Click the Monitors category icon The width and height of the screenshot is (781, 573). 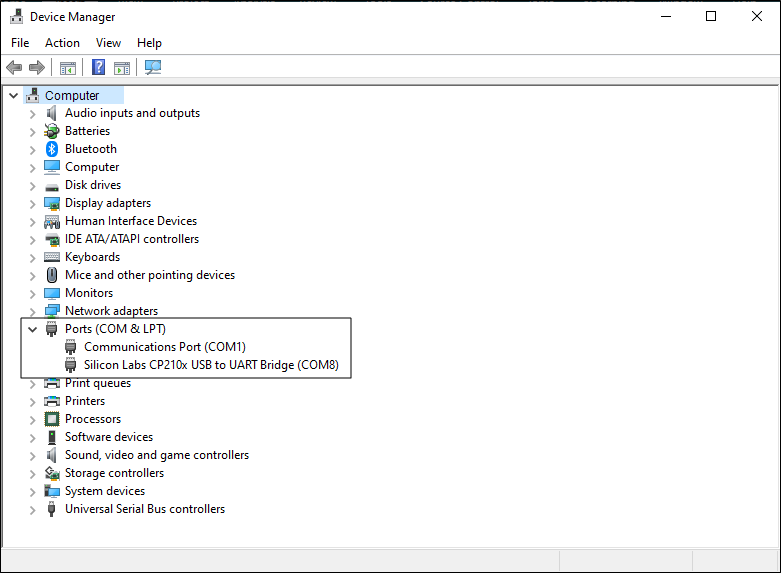coord(52,293)
